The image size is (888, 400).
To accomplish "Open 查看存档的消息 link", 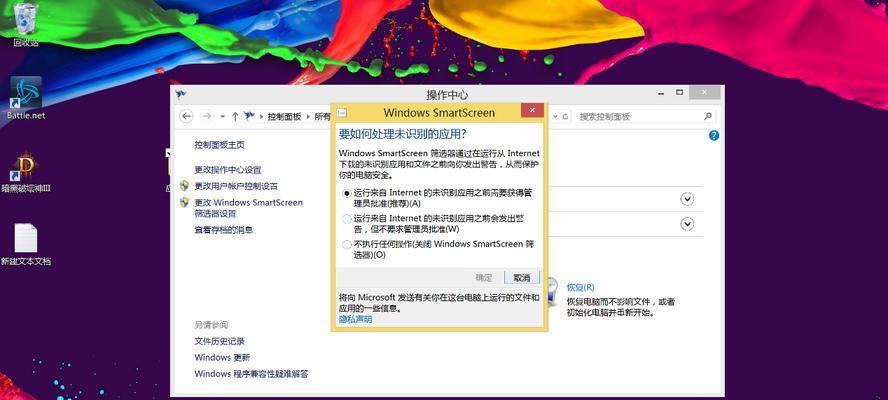I will [x=224, y=229].
